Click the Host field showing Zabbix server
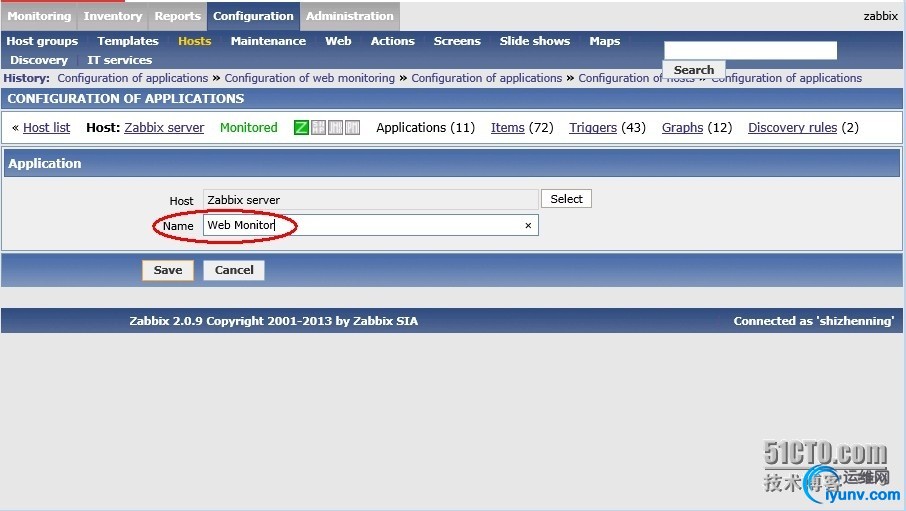Viewport: 906px width, 511px height. [x=370, y=200]
